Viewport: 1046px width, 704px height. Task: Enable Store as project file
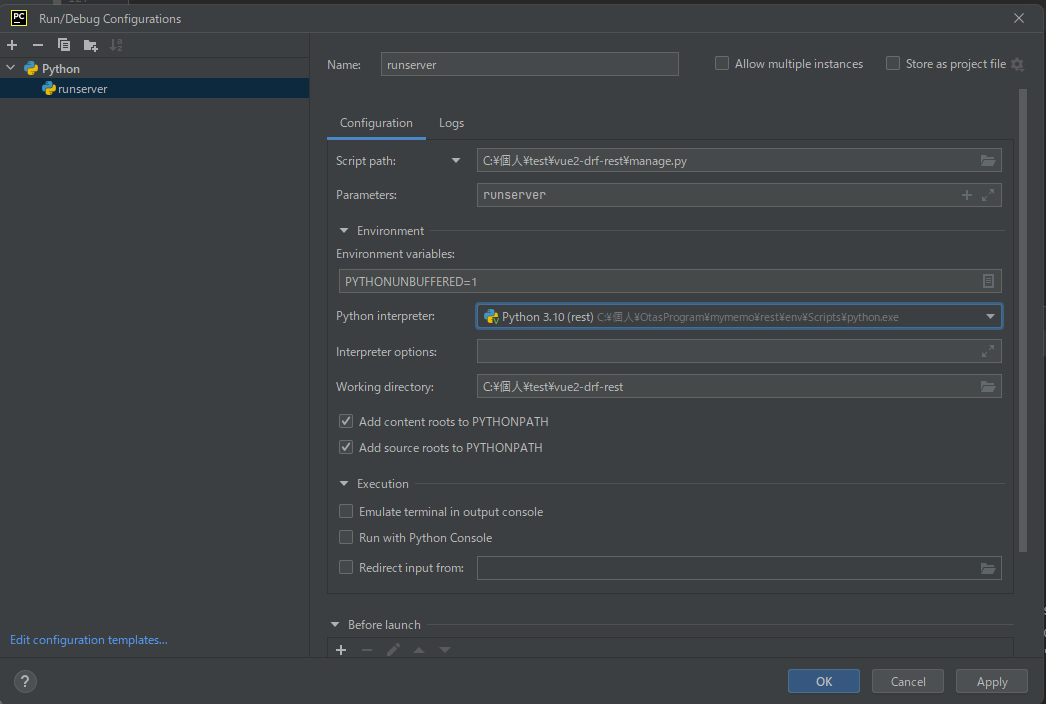[893, 63]
